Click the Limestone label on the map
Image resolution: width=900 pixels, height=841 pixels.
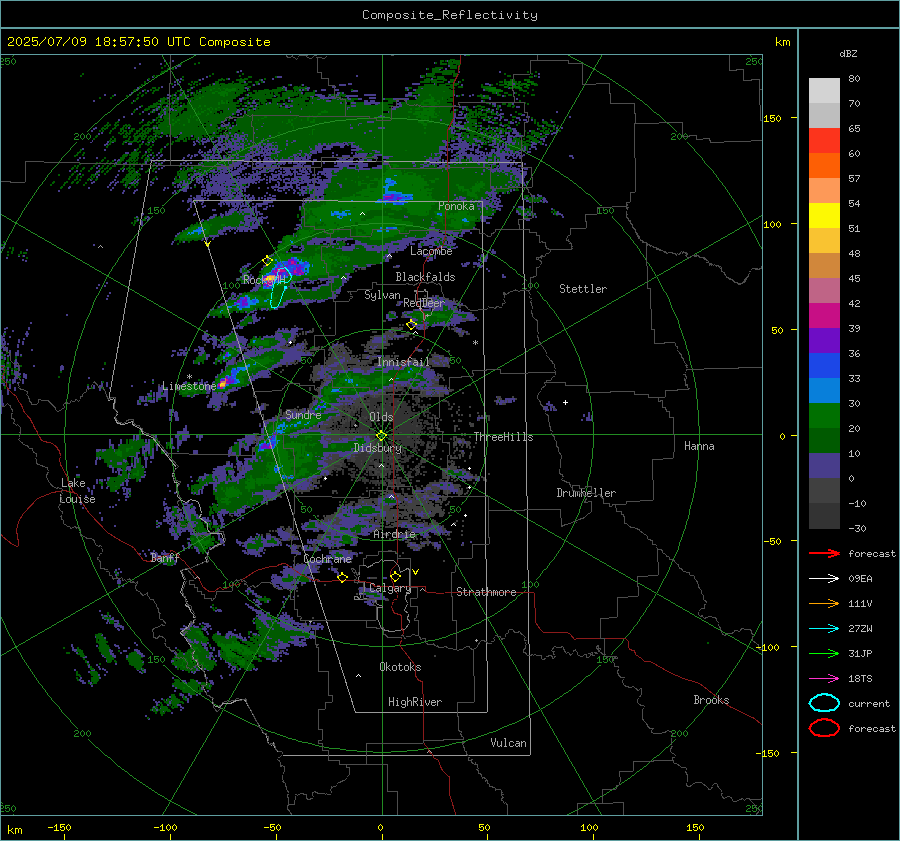[x=189, y=386]
